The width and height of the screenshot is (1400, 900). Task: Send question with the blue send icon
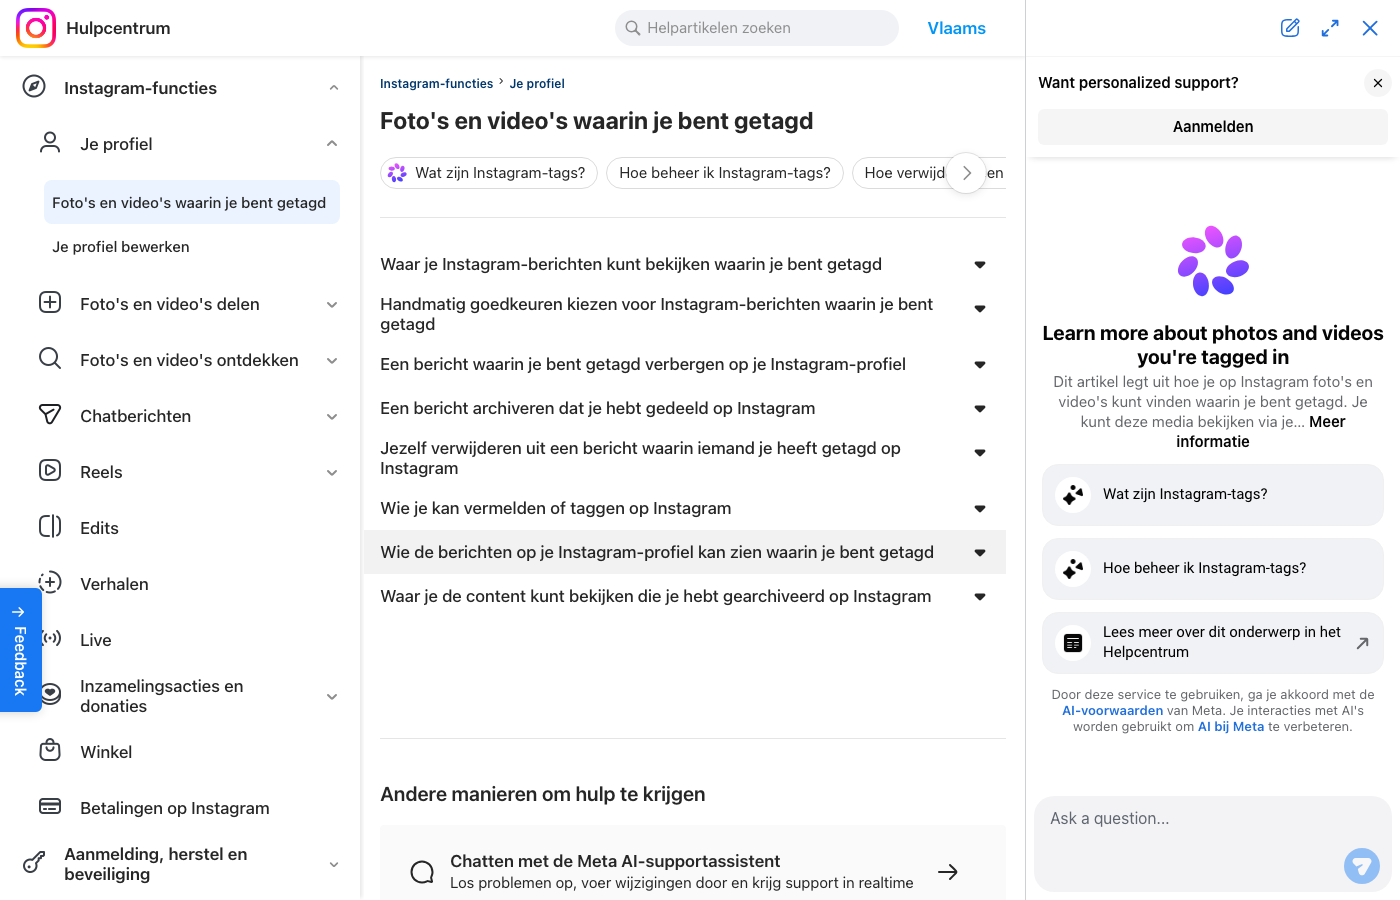point(1362,866)
